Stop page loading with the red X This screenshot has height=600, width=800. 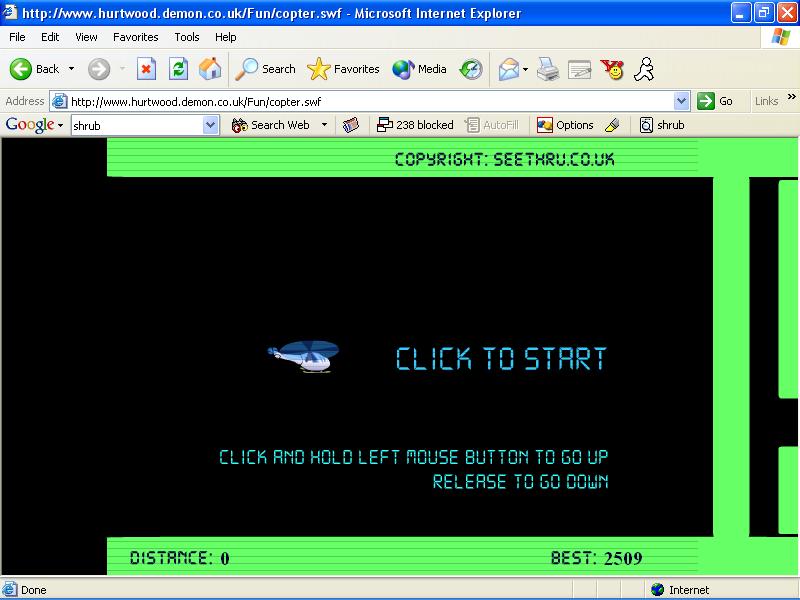click(146, 69)
